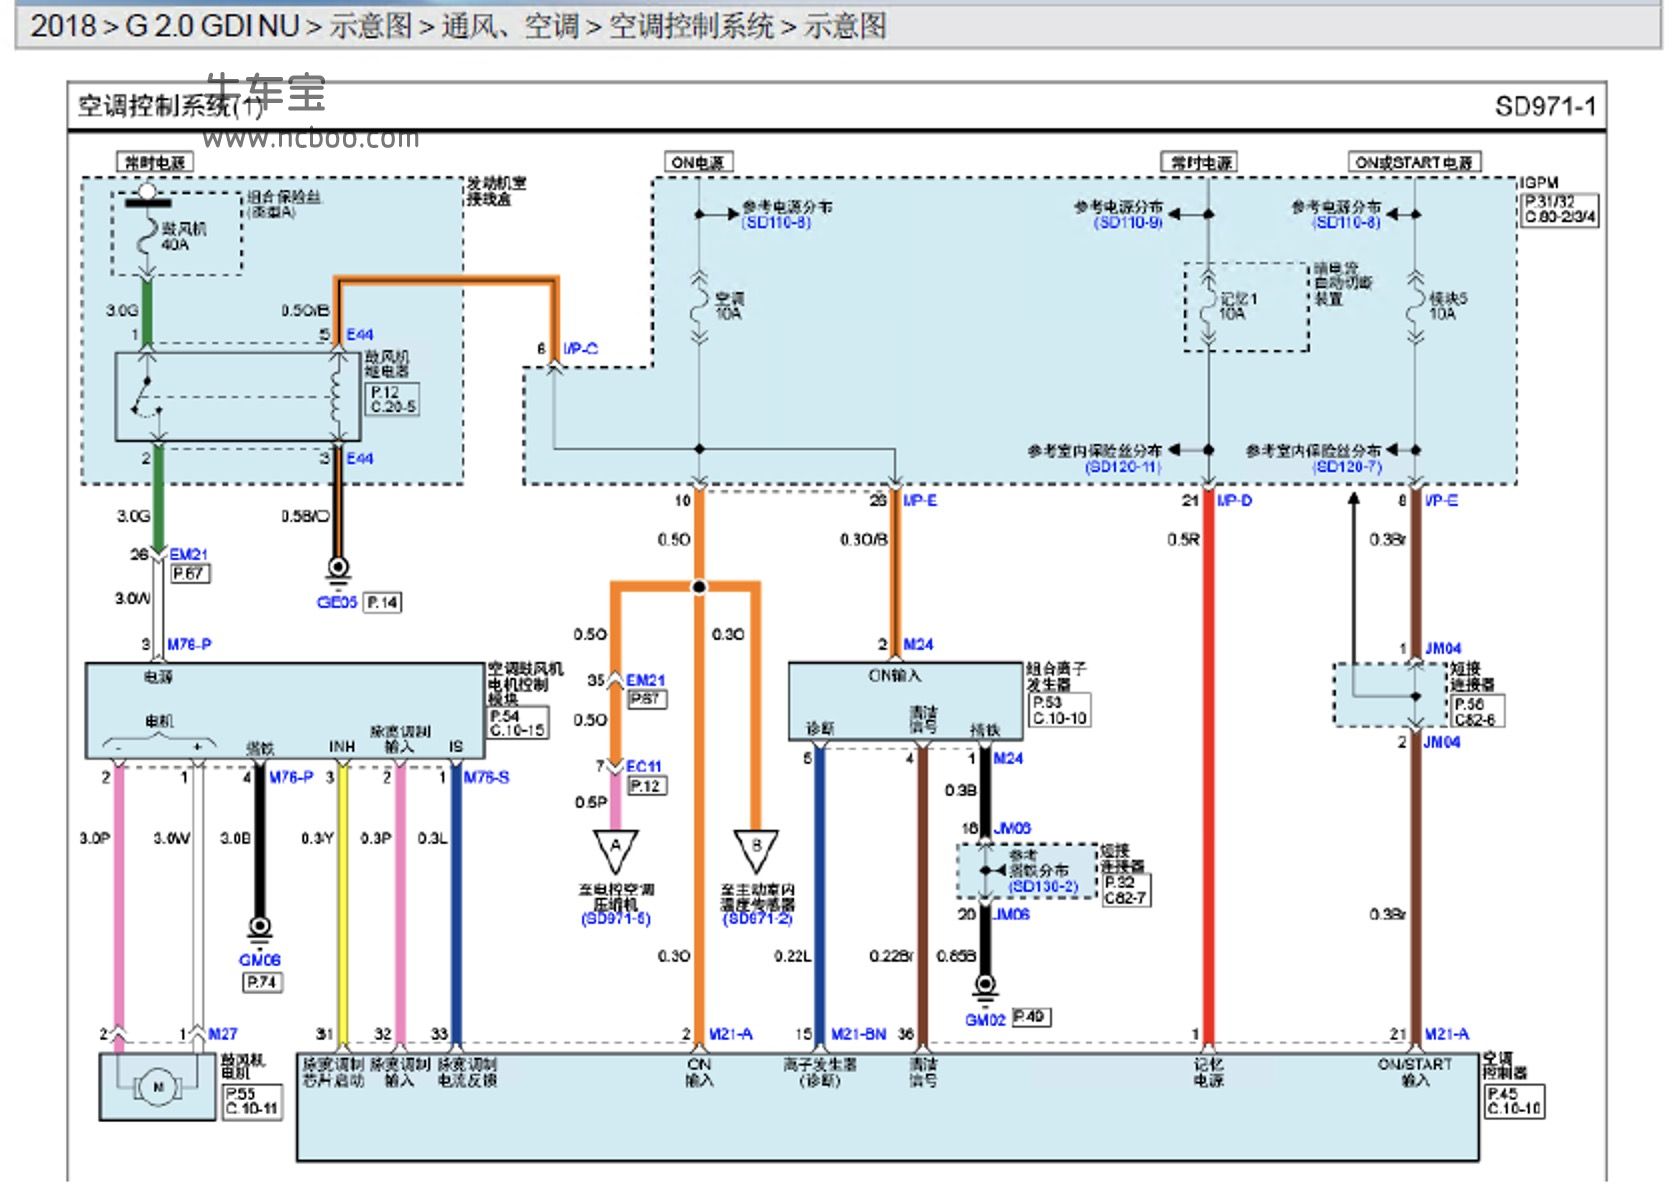Click the blower relay switch contact symbol
Image resolution: width=1676 pixels, height=1184 pixels.
tap(147, 395)
